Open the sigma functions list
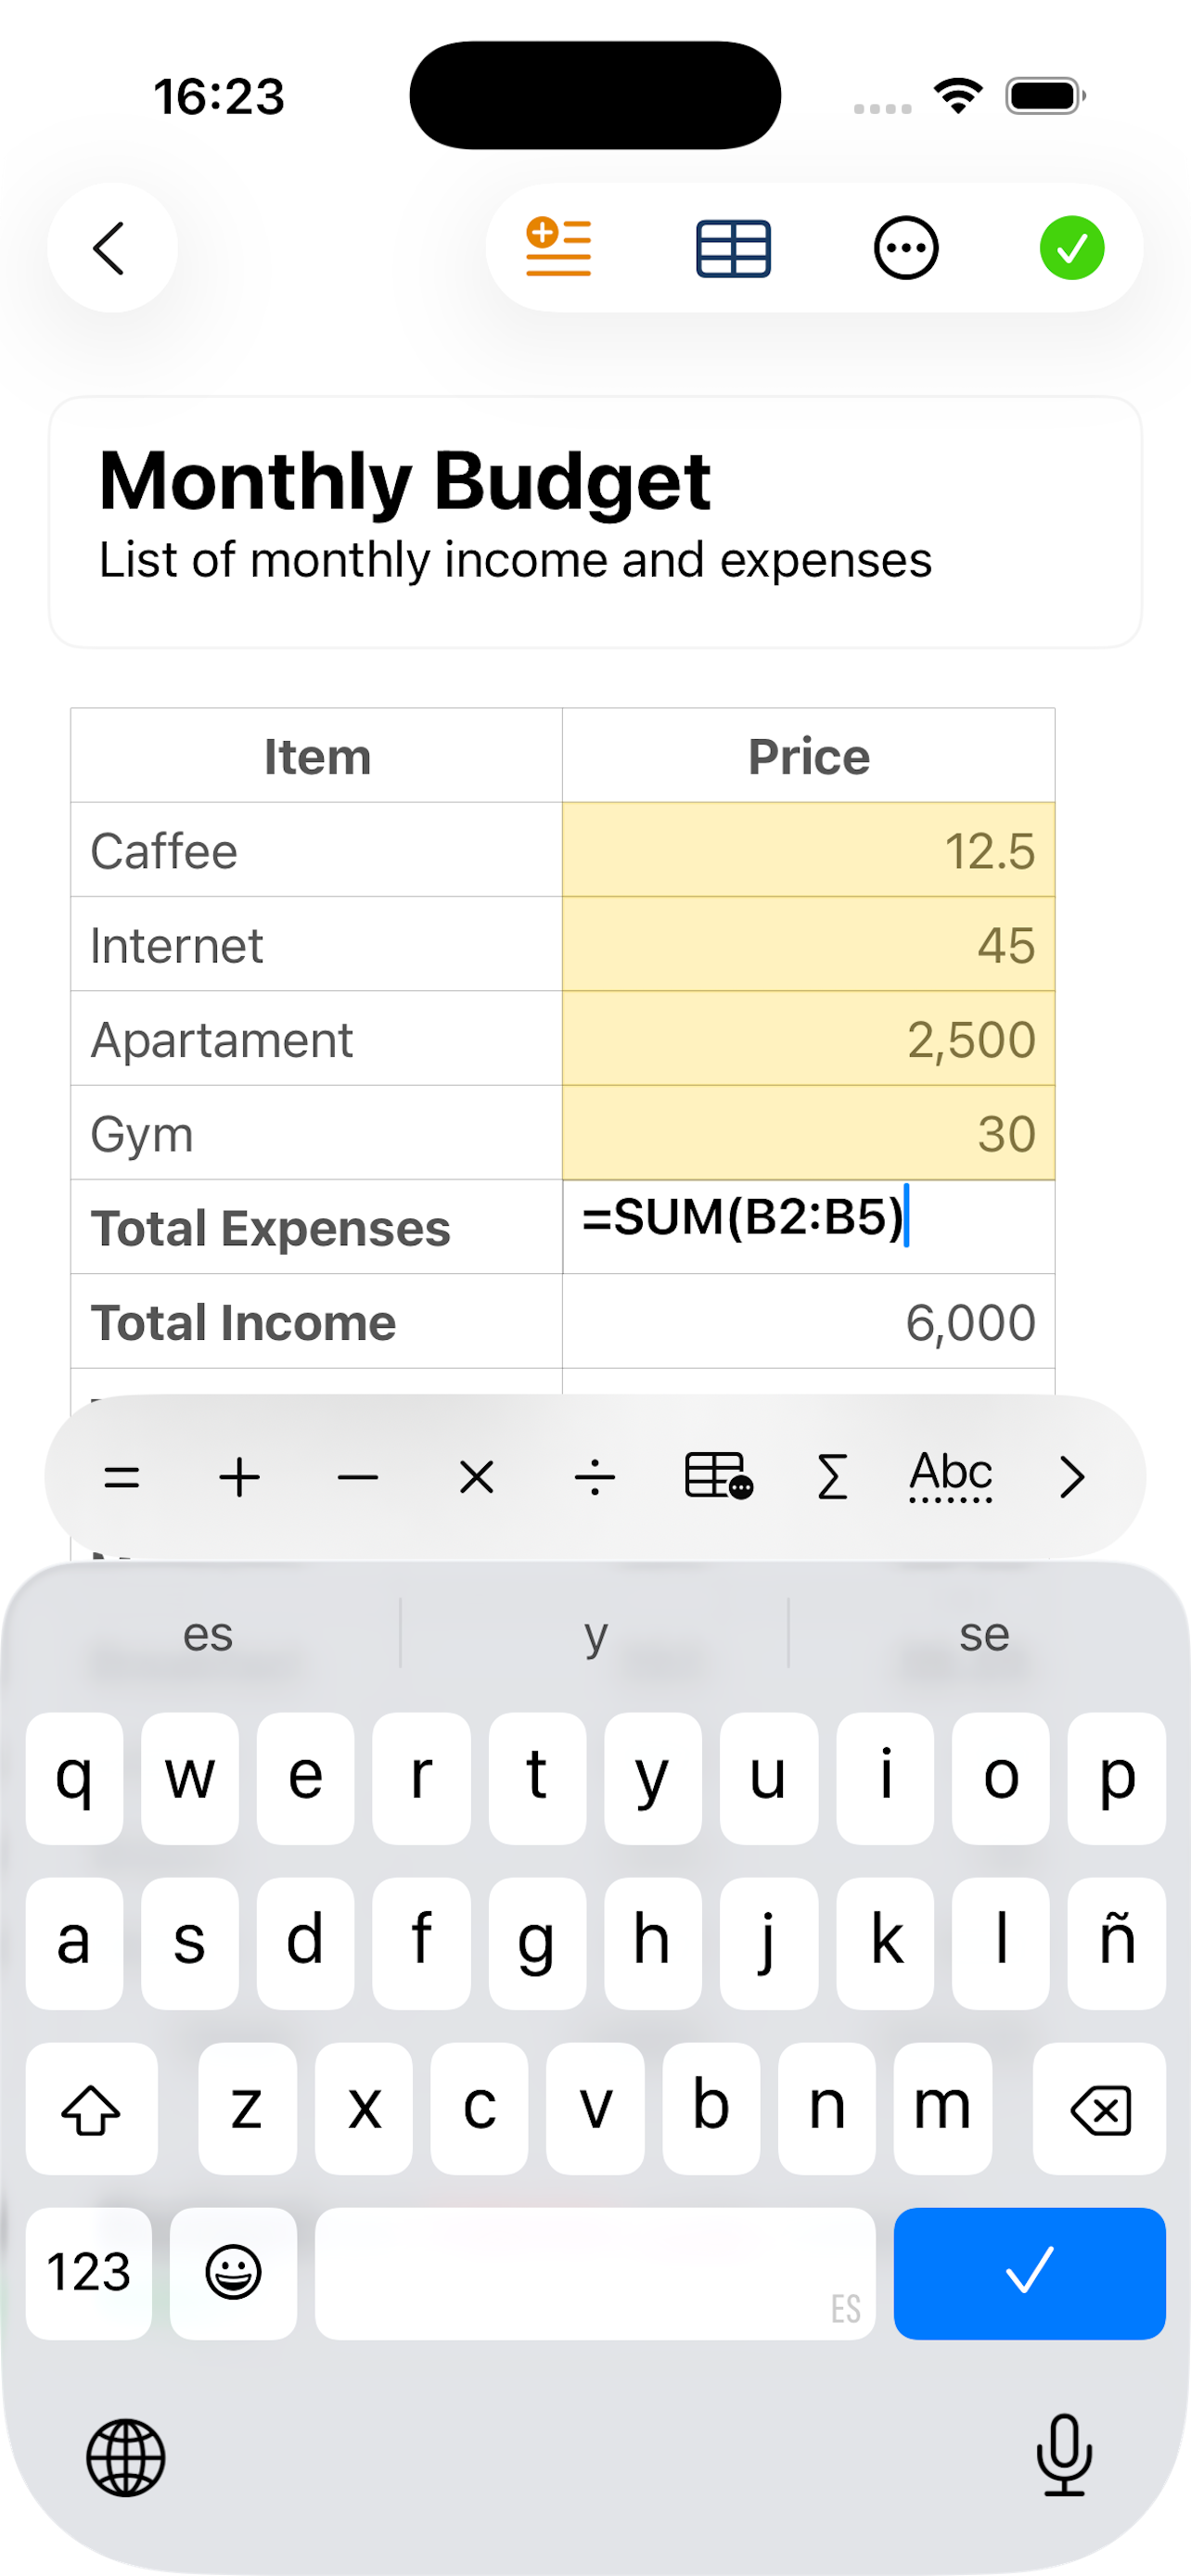 [832, 1477]
